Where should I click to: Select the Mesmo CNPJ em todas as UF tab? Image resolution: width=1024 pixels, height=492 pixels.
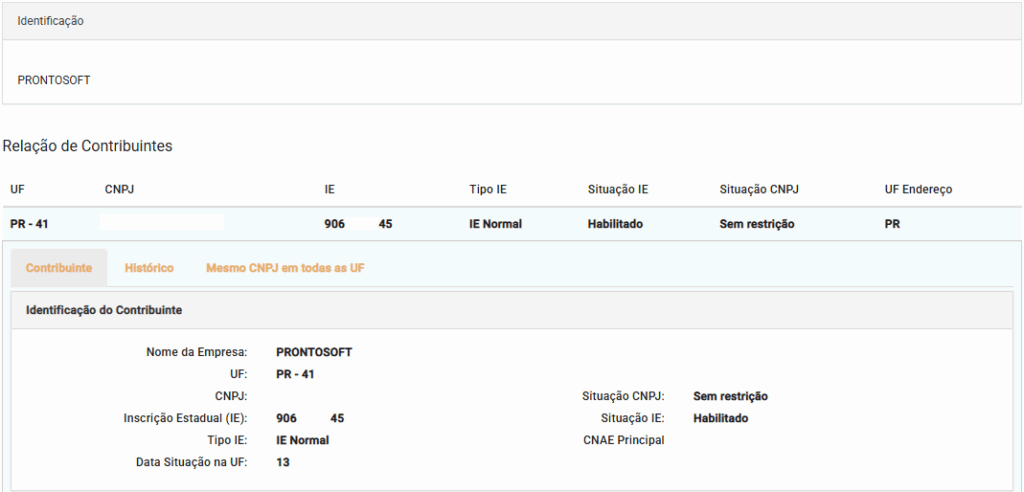tap(285, 268)
